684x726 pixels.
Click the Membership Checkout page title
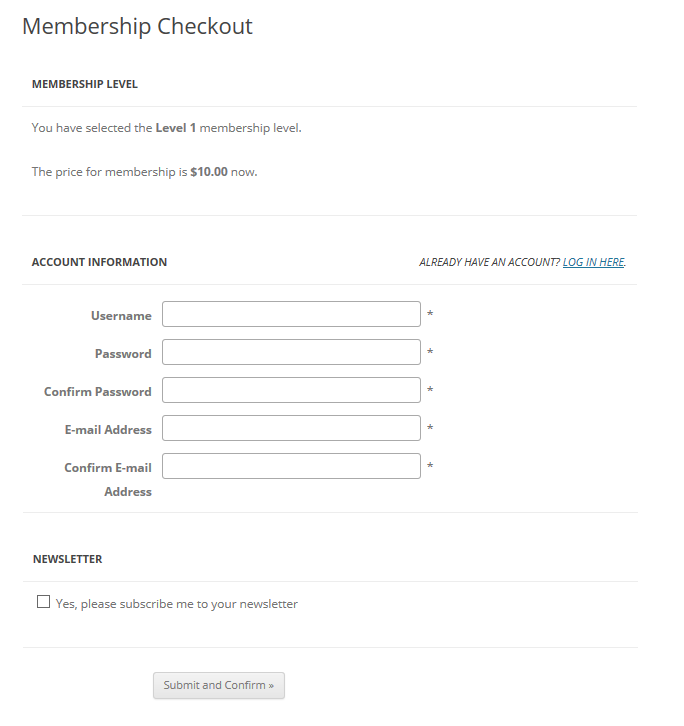(x=138, y=26)
